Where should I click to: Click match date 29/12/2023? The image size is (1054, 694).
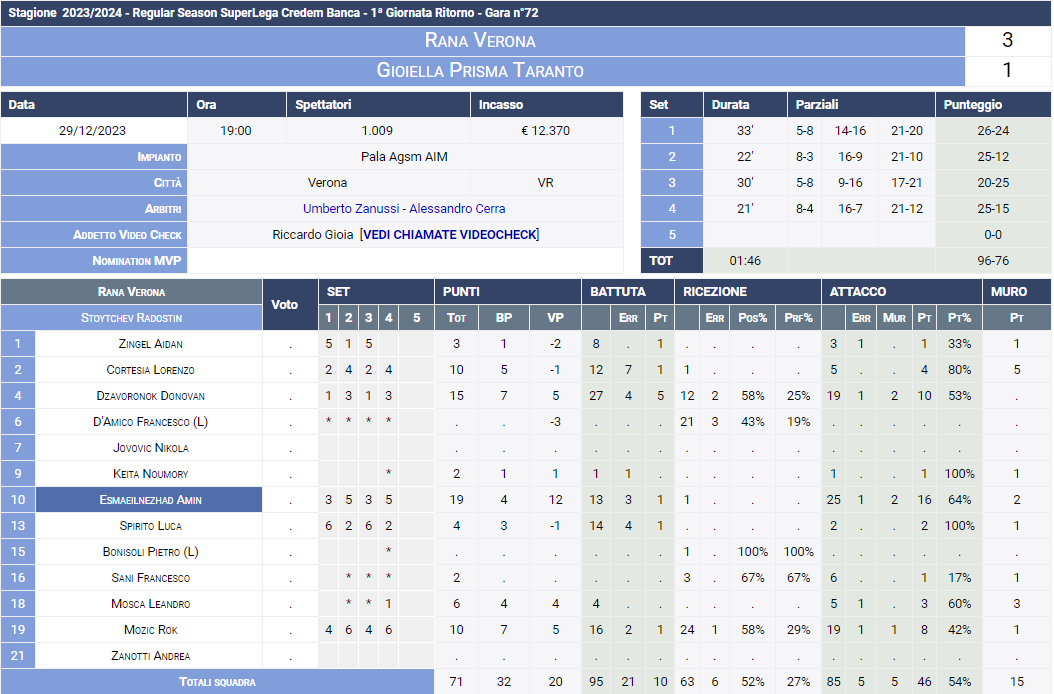(92, 130)
